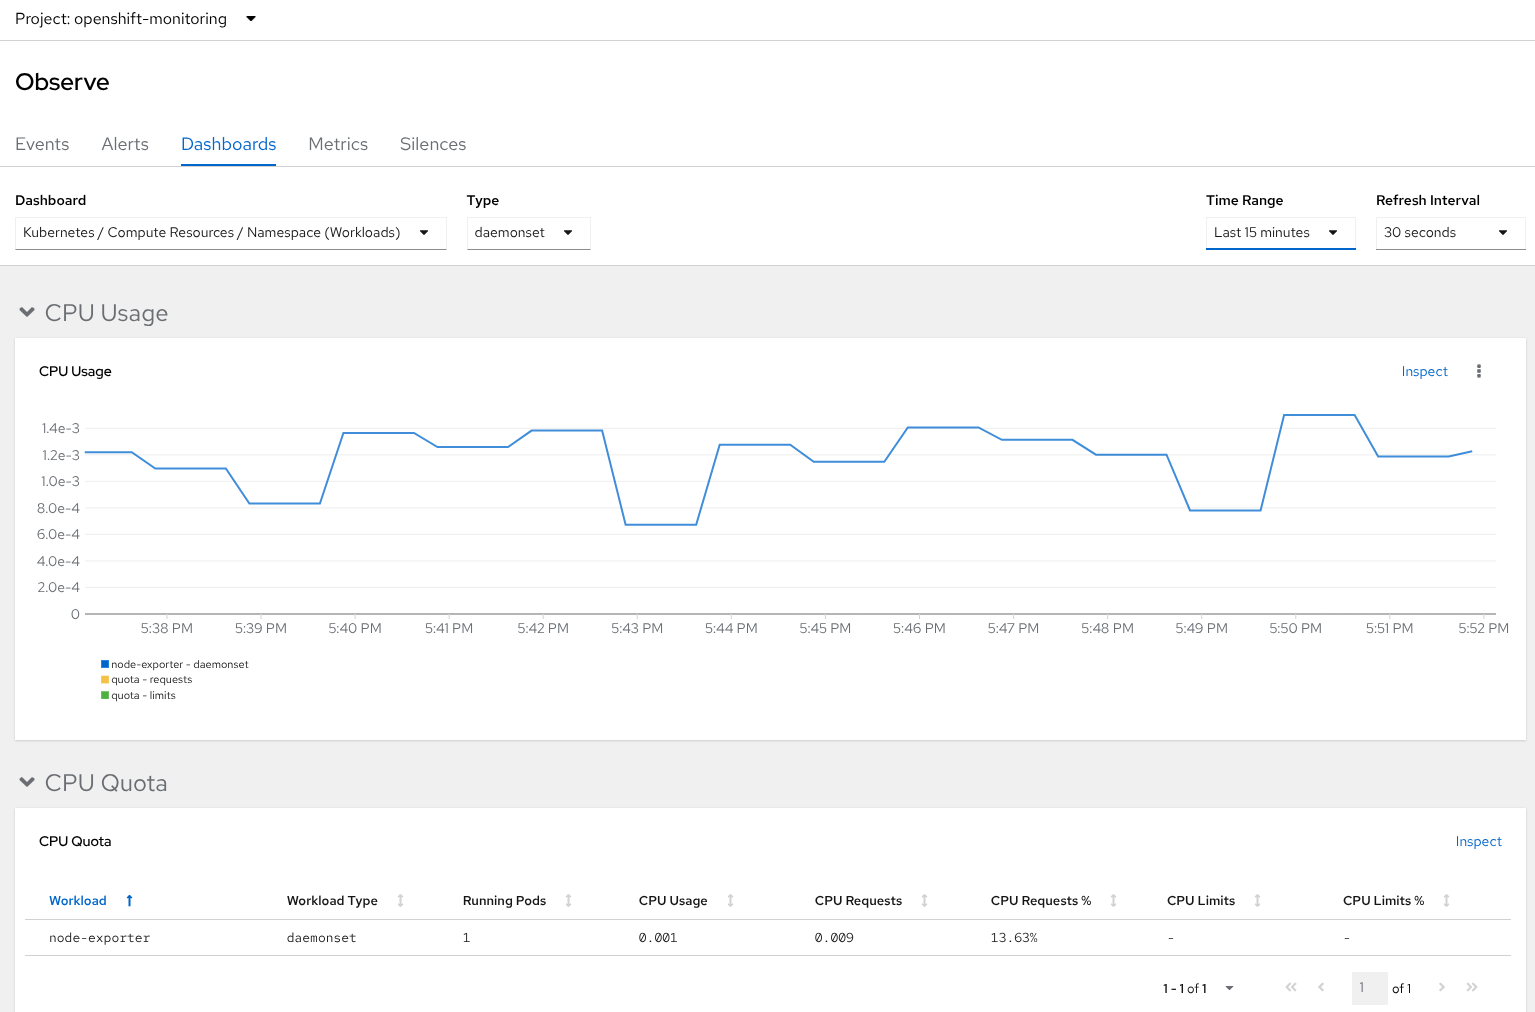This screenshot has height=1012, width=1535.
Task: Sort by Workload Type column icon
Action: [x=400, y=901]
